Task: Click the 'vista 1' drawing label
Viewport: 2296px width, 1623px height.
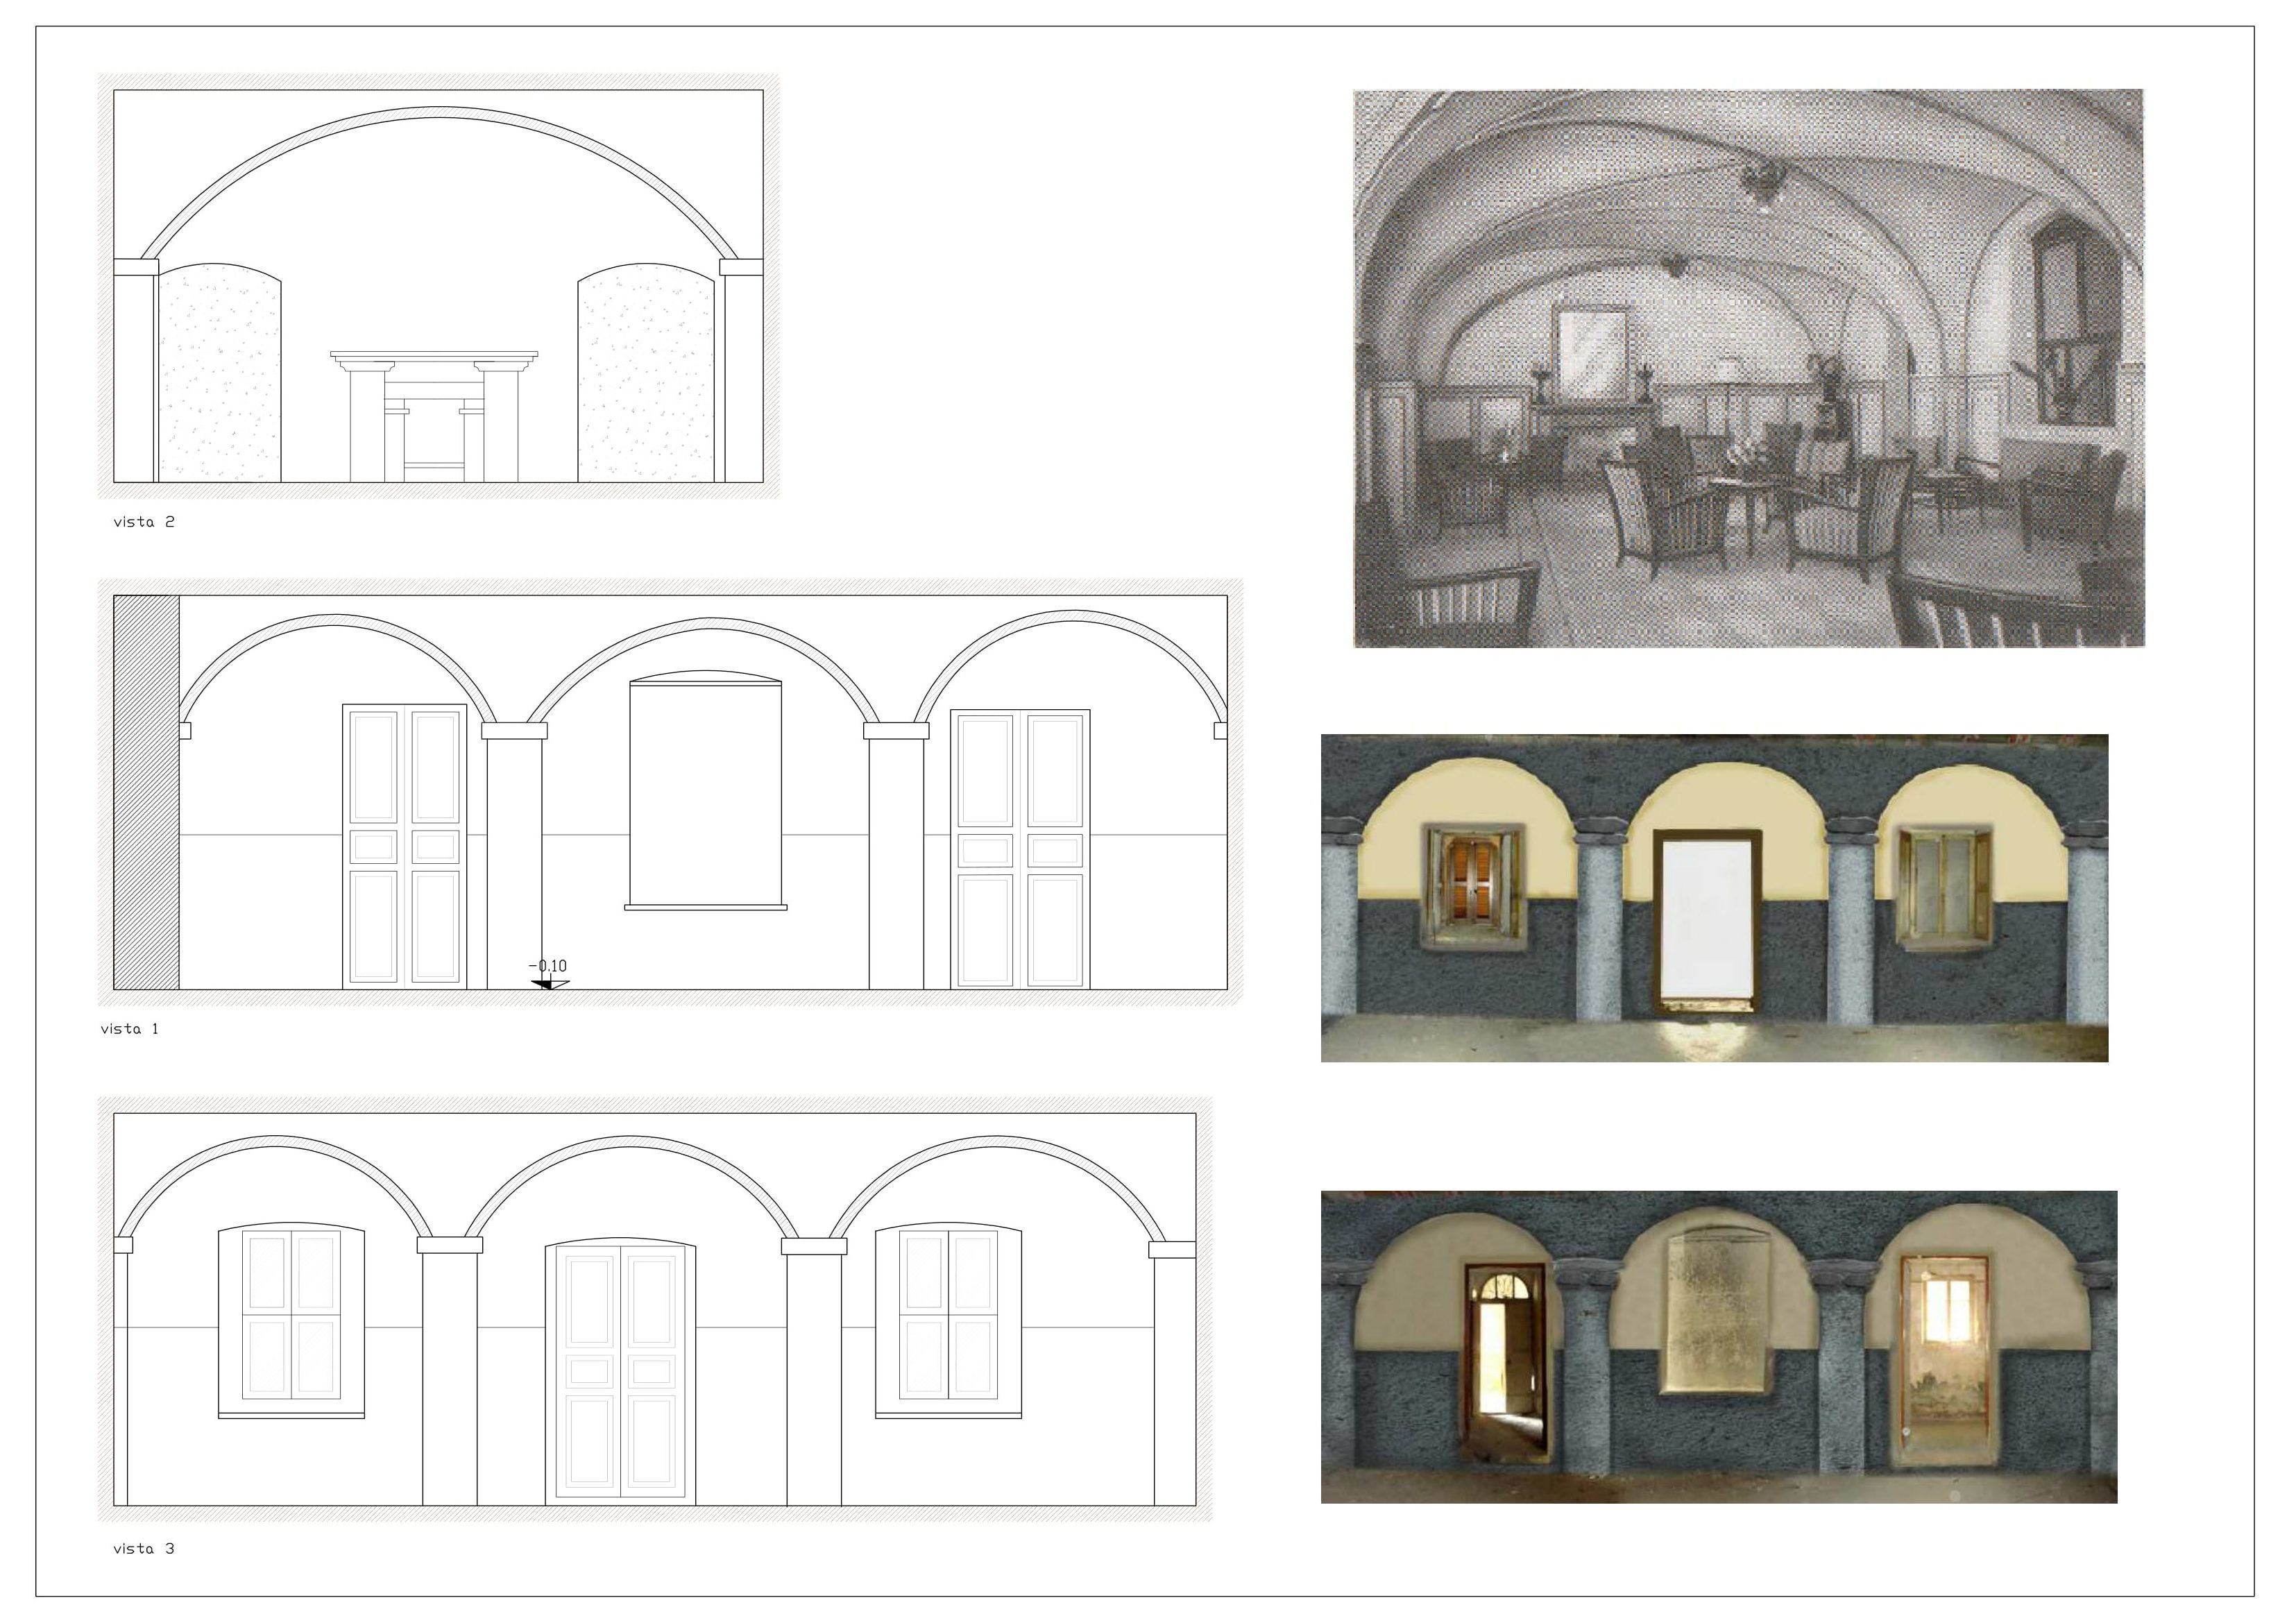Action: [x=129, y=1029]
